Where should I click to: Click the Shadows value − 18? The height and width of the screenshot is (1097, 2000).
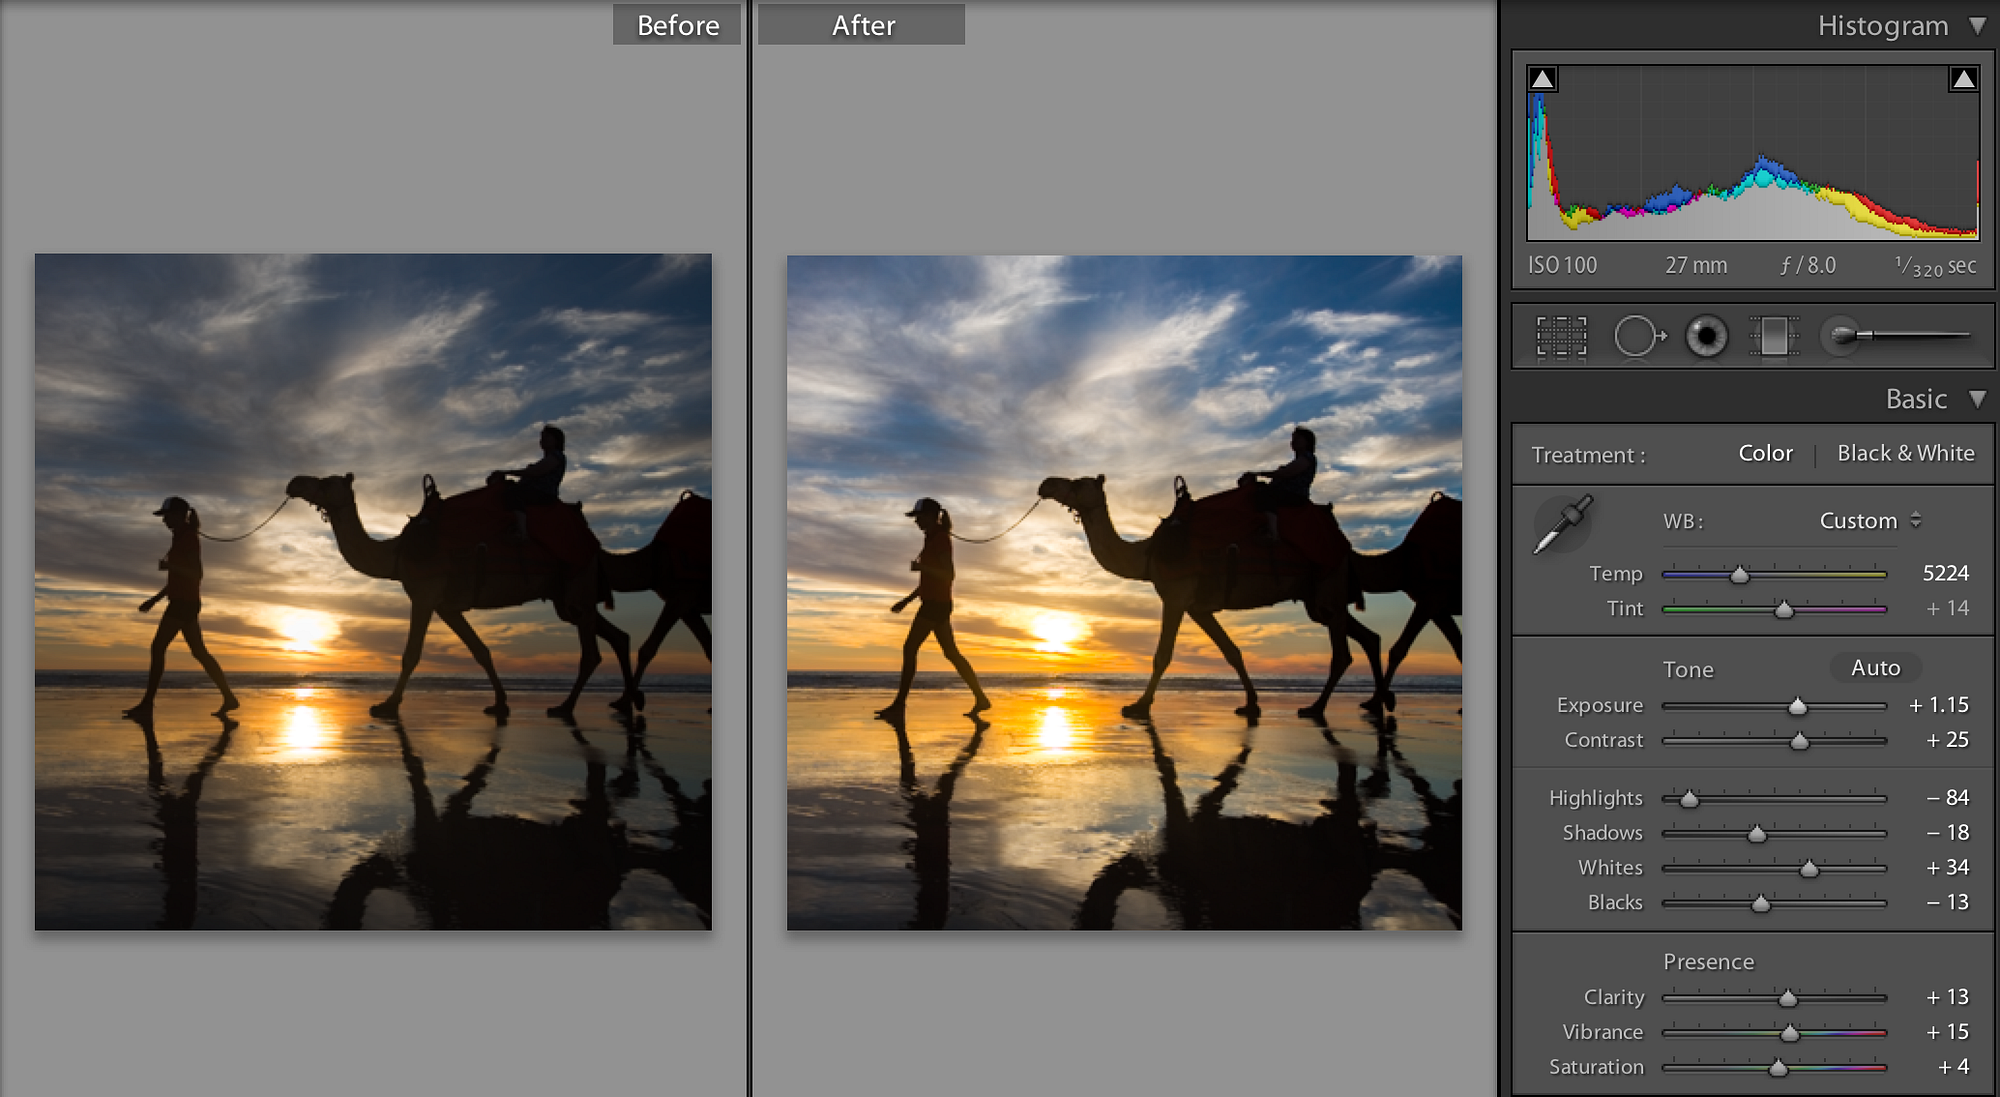(1947, 832)
